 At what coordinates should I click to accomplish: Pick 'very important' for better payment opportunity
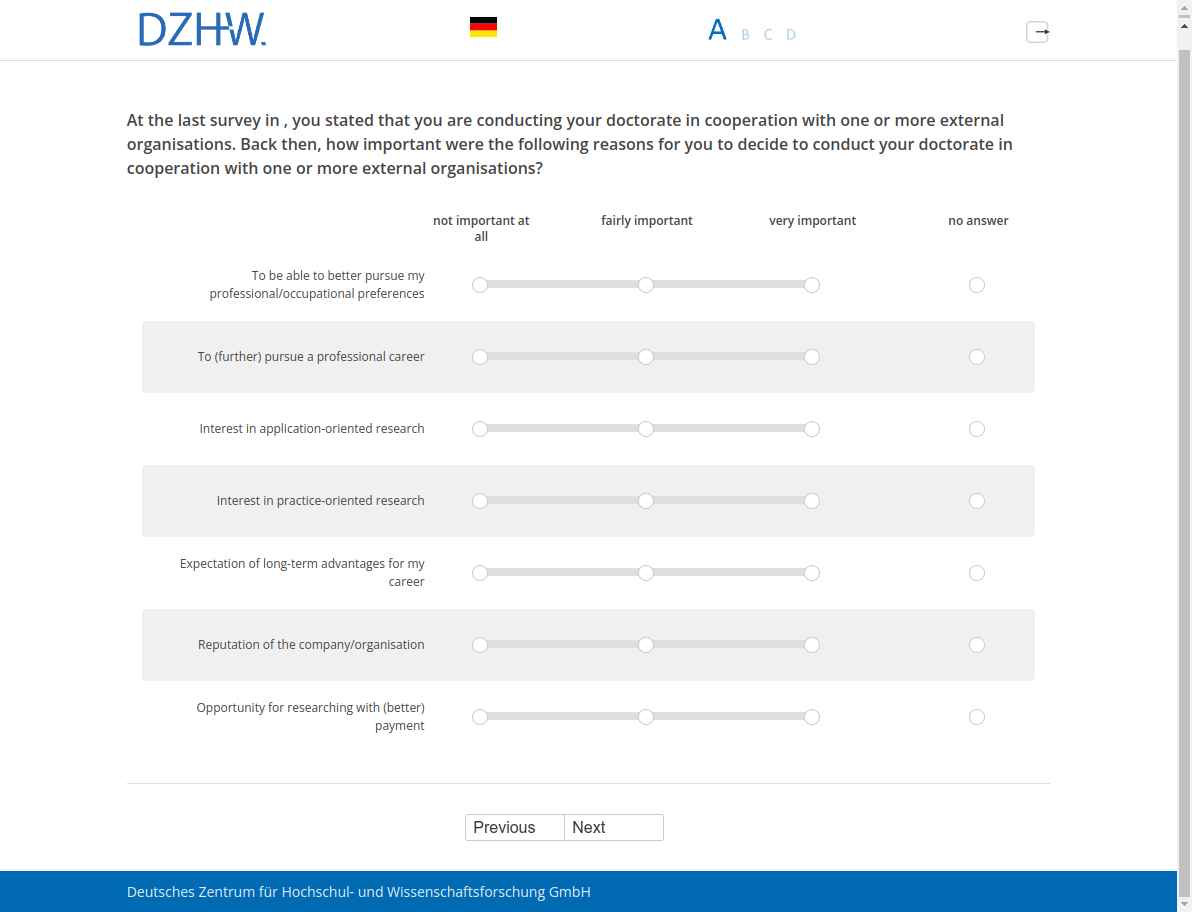(812, 717)
